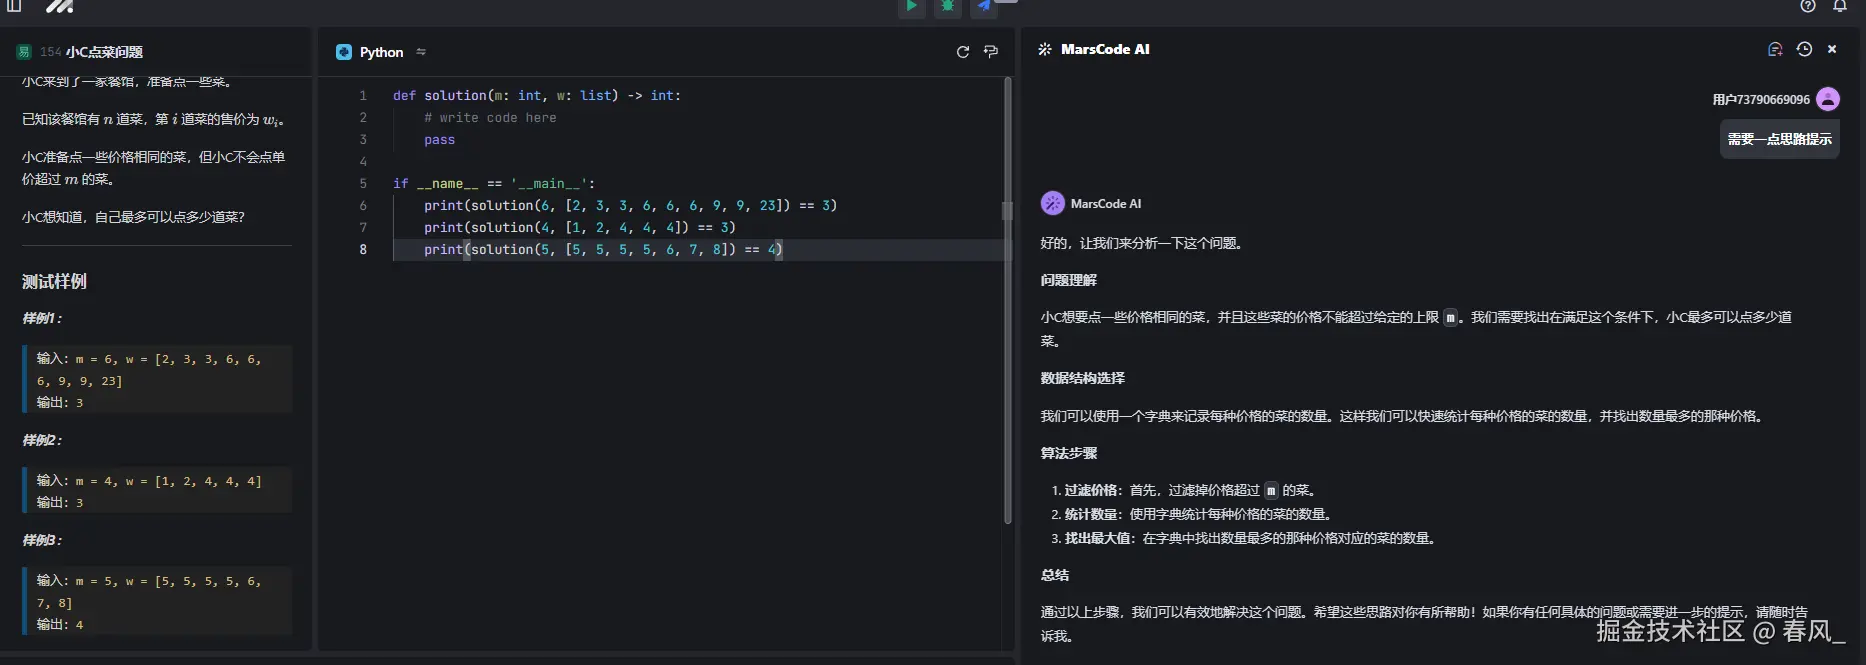The image size is (1866, 665).
Task: Click the 问题理解 heading in AI reply
Action: [1068, 280]
